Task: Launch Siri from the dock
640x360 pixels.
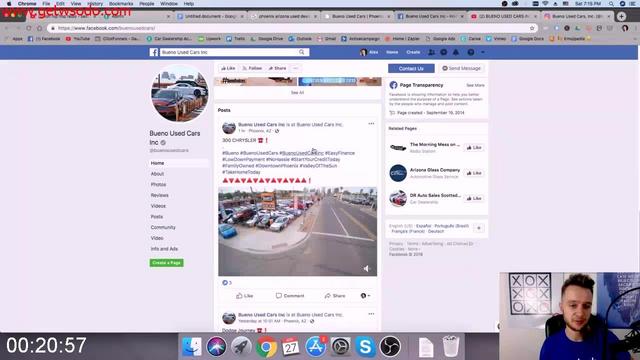Action: pos(216,346)
